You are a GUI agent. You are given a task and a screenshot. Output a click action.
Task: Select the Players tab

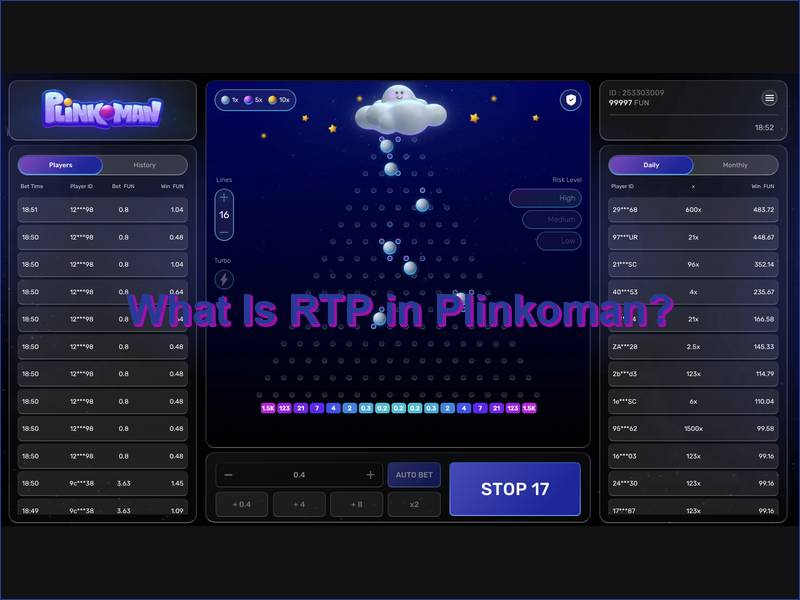[x=60, y=165]
